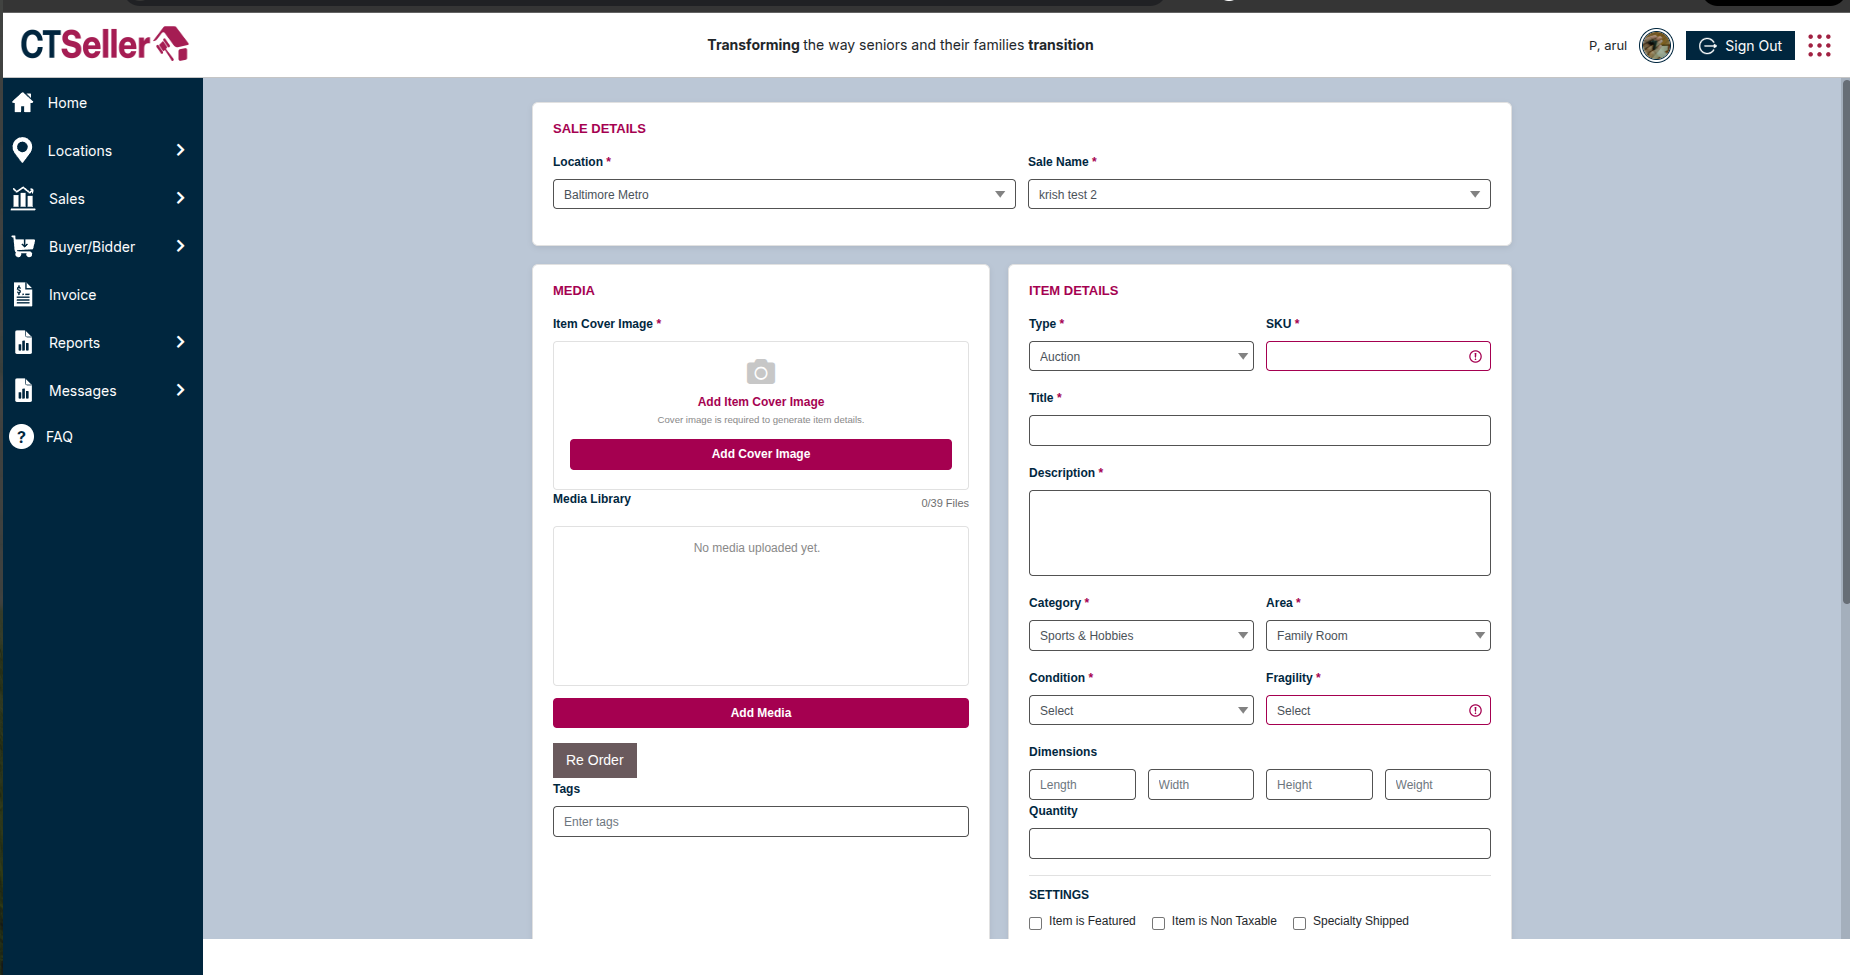Open the Category dropdown
Image resolution: width=1850 pixels, height=975 pixels.
(1140, 636)
